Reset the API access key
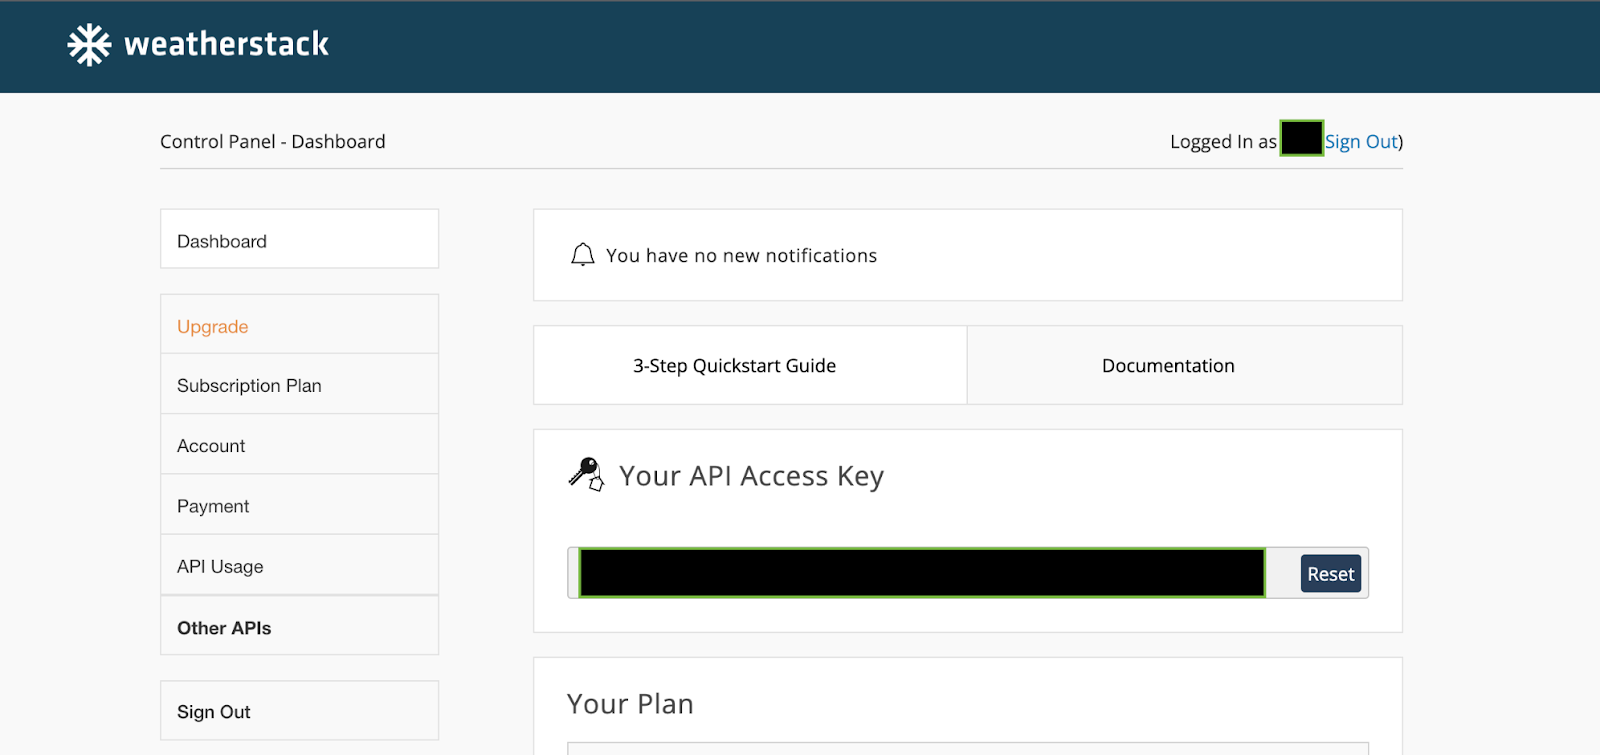This screenshot has width=1600, height=755. 1331,574
